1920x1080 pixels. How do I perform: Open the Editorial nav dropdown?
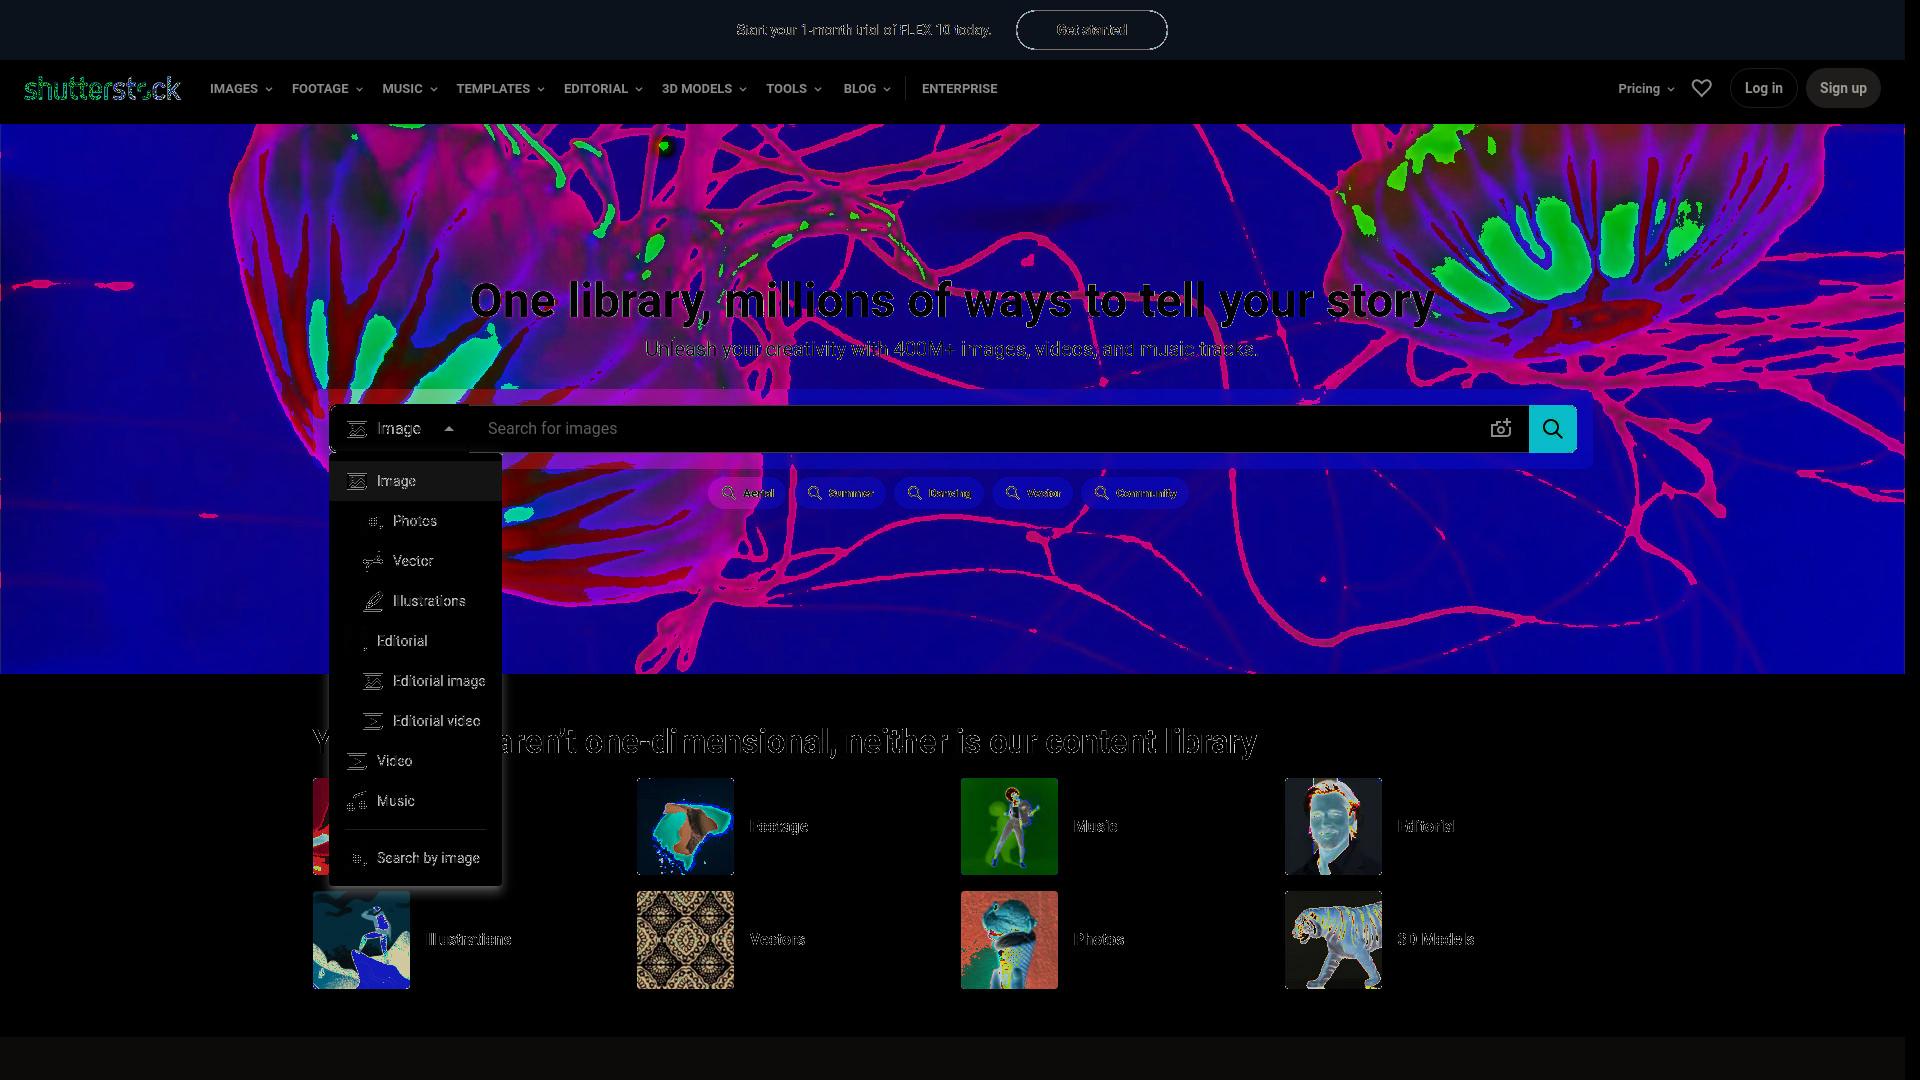[x=603, y=88]
